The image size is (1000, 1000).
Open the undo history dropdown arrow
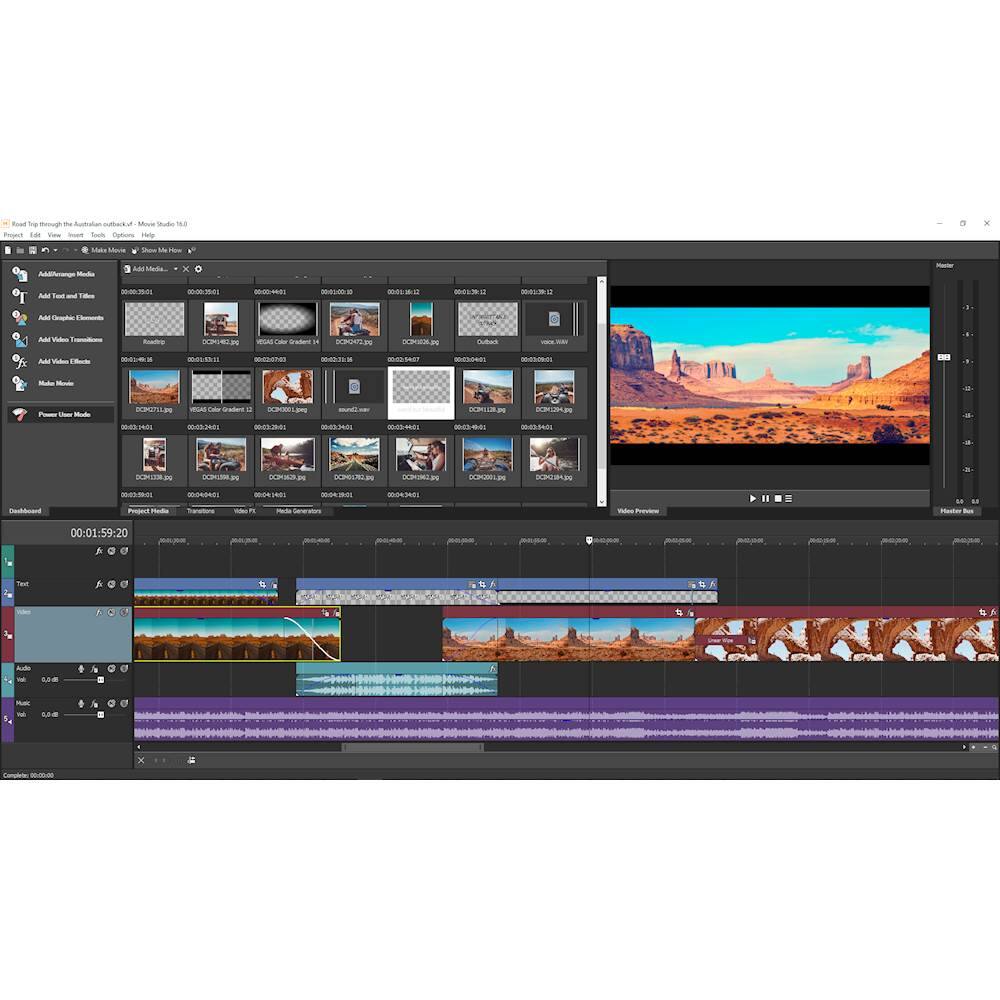[55, 250]
